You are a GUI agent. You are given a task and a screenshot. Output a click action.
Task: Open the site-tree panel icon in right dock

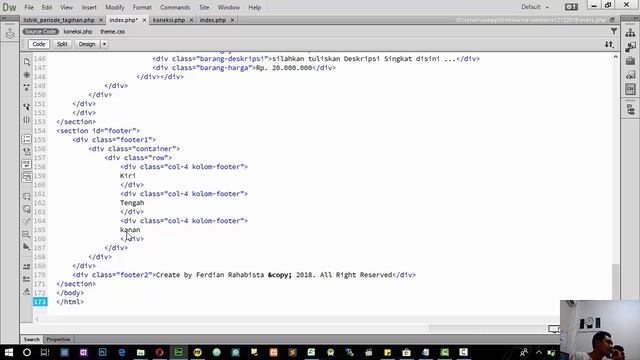pos(630,32)
